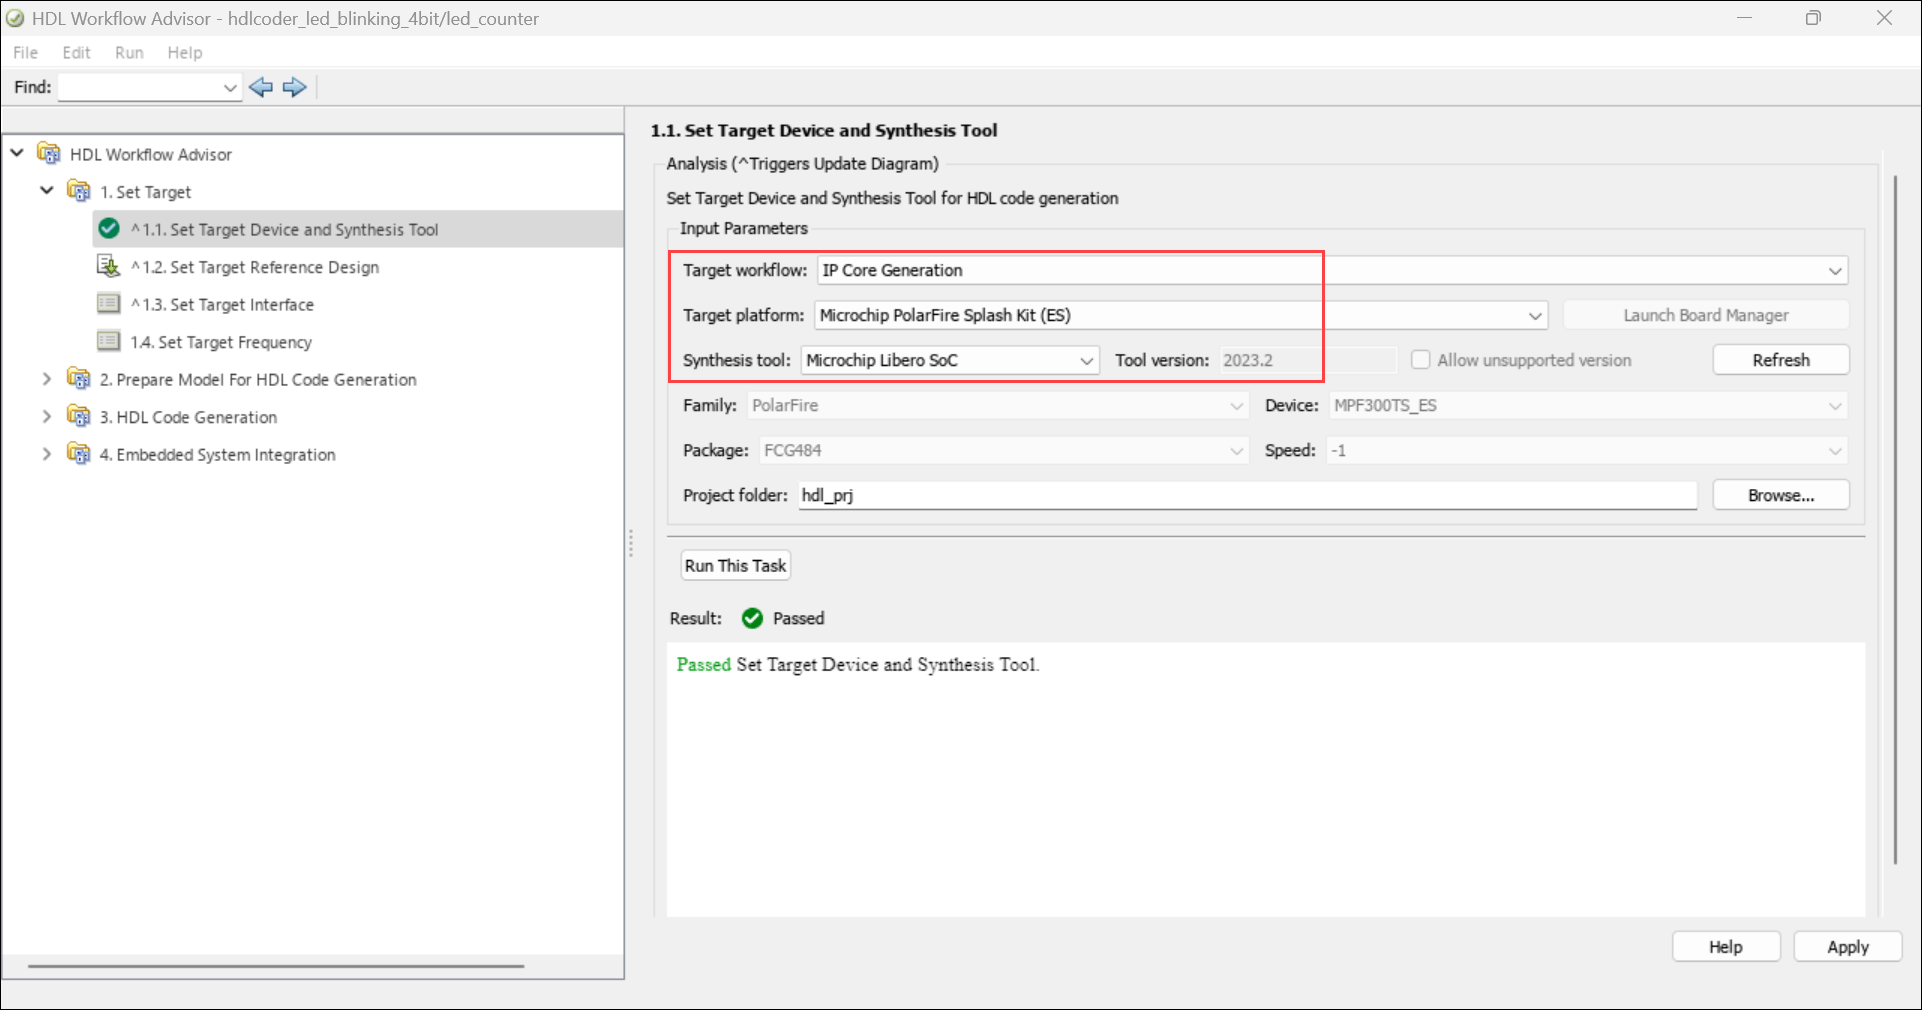Click the Project folder text field
Image resolution: width=1922 pixels, height=1010 pixels.
tap(1246, 495)
